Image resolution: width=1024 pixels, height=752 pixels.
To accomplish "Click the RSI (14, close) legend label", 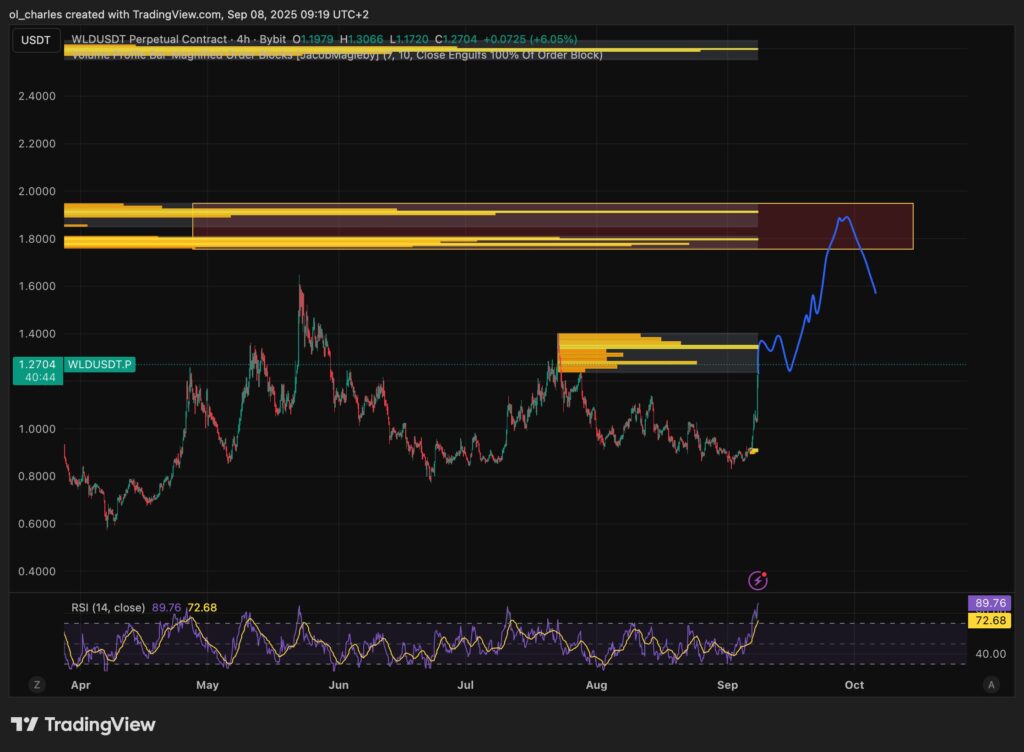I will (x=107, y=607).
